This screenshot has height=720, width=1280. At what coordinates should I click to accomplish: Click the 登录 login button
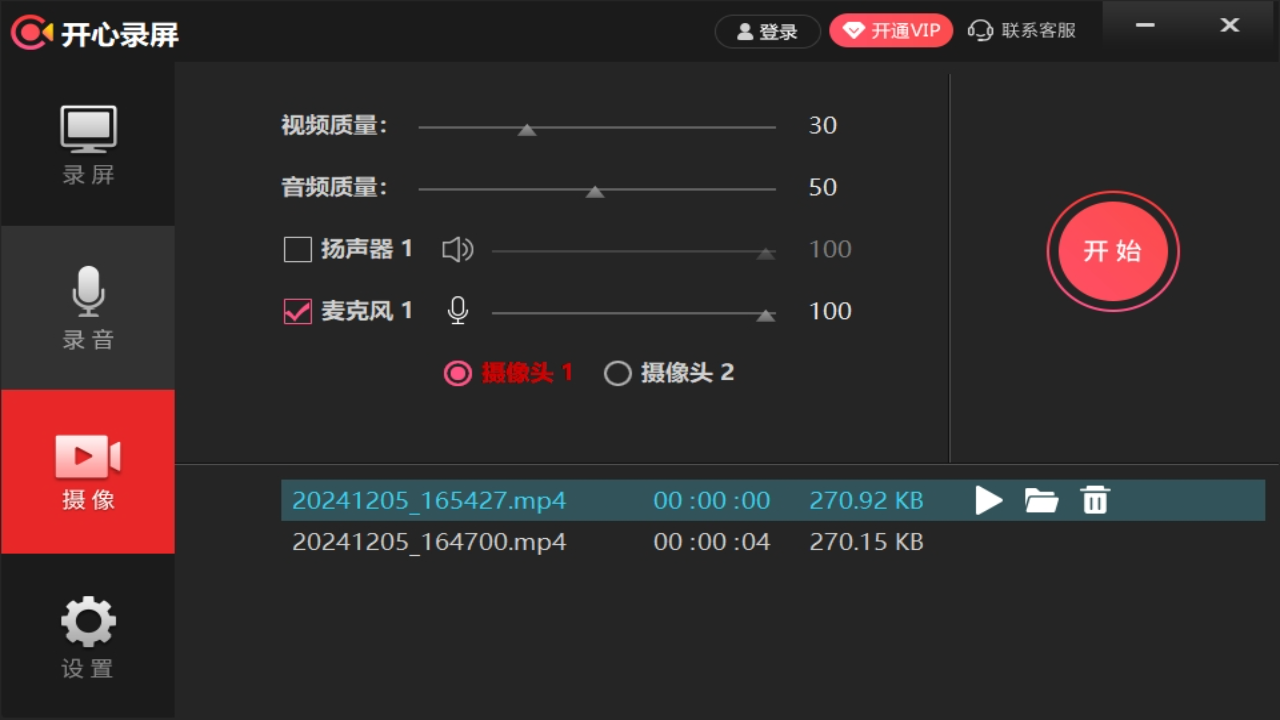[x=767, y=31]
